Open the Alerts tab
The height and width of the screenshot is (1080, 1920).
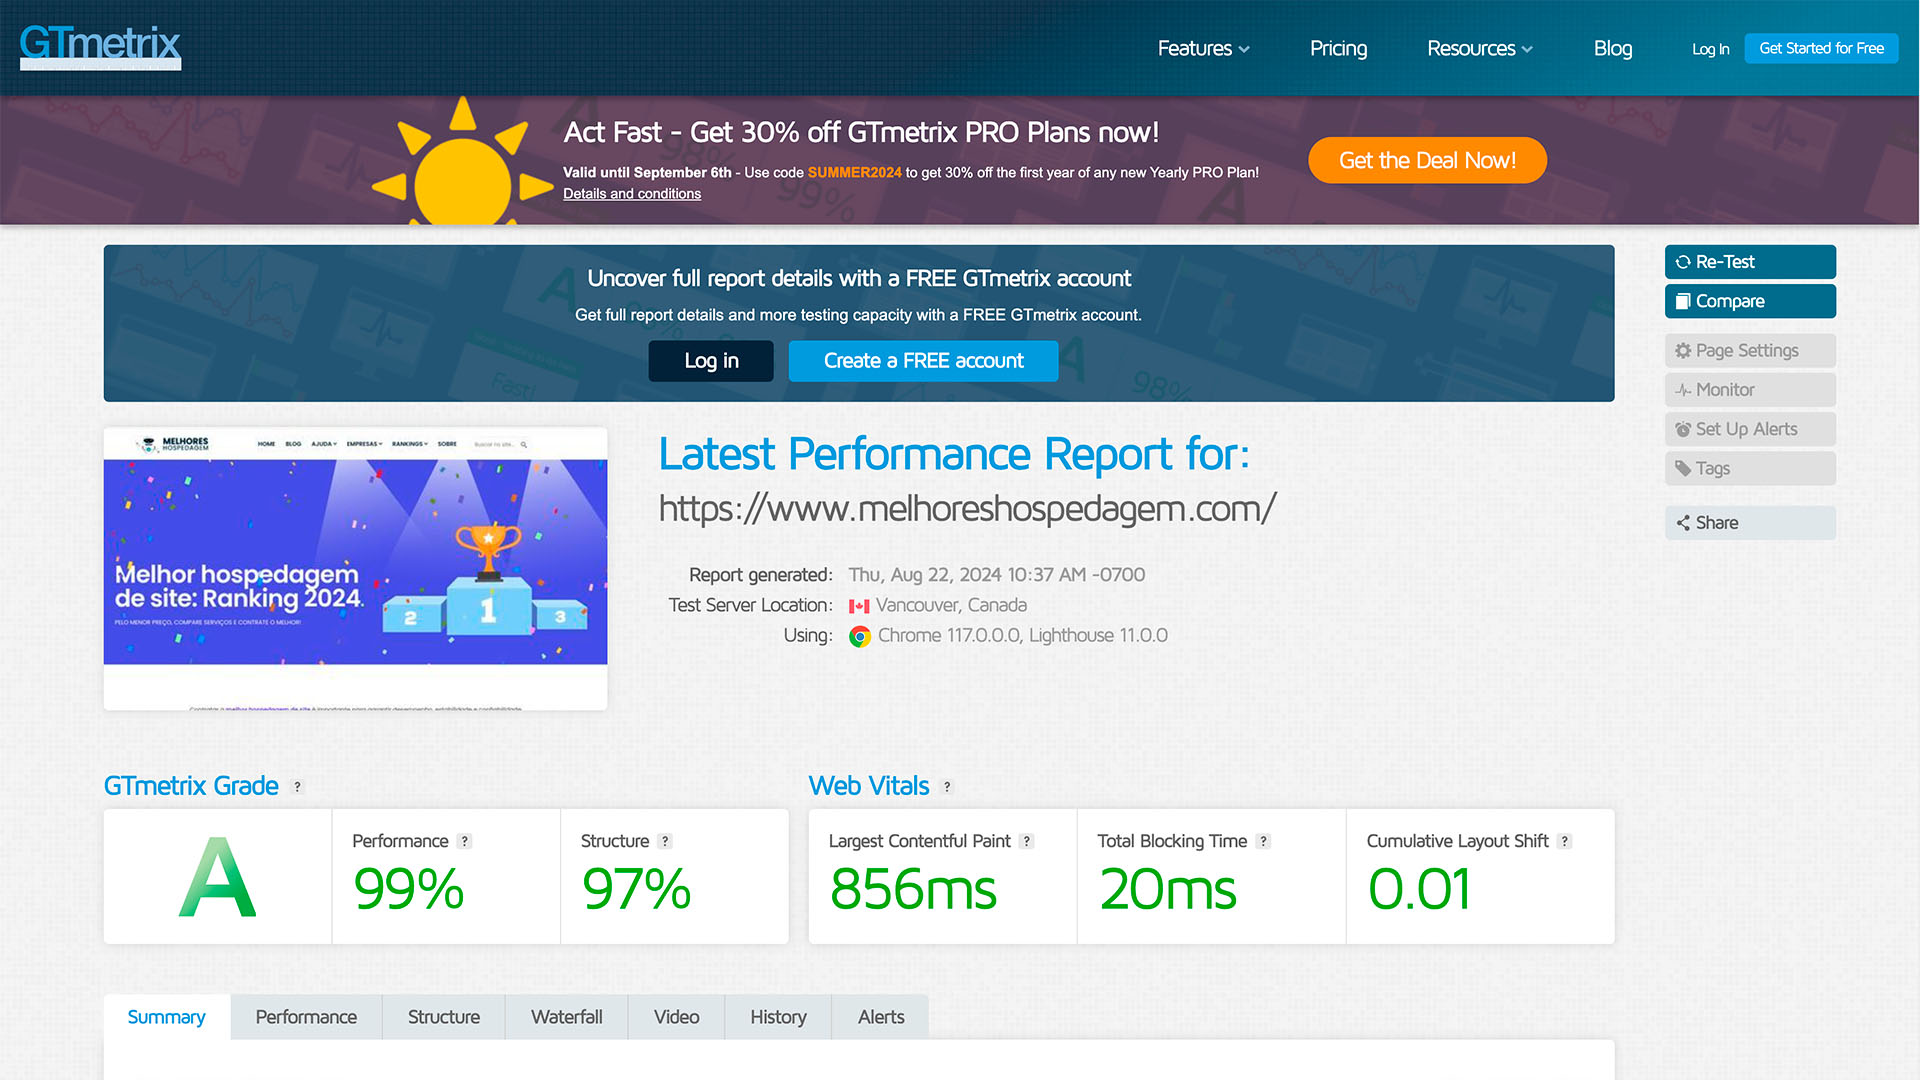(881, 1017)
